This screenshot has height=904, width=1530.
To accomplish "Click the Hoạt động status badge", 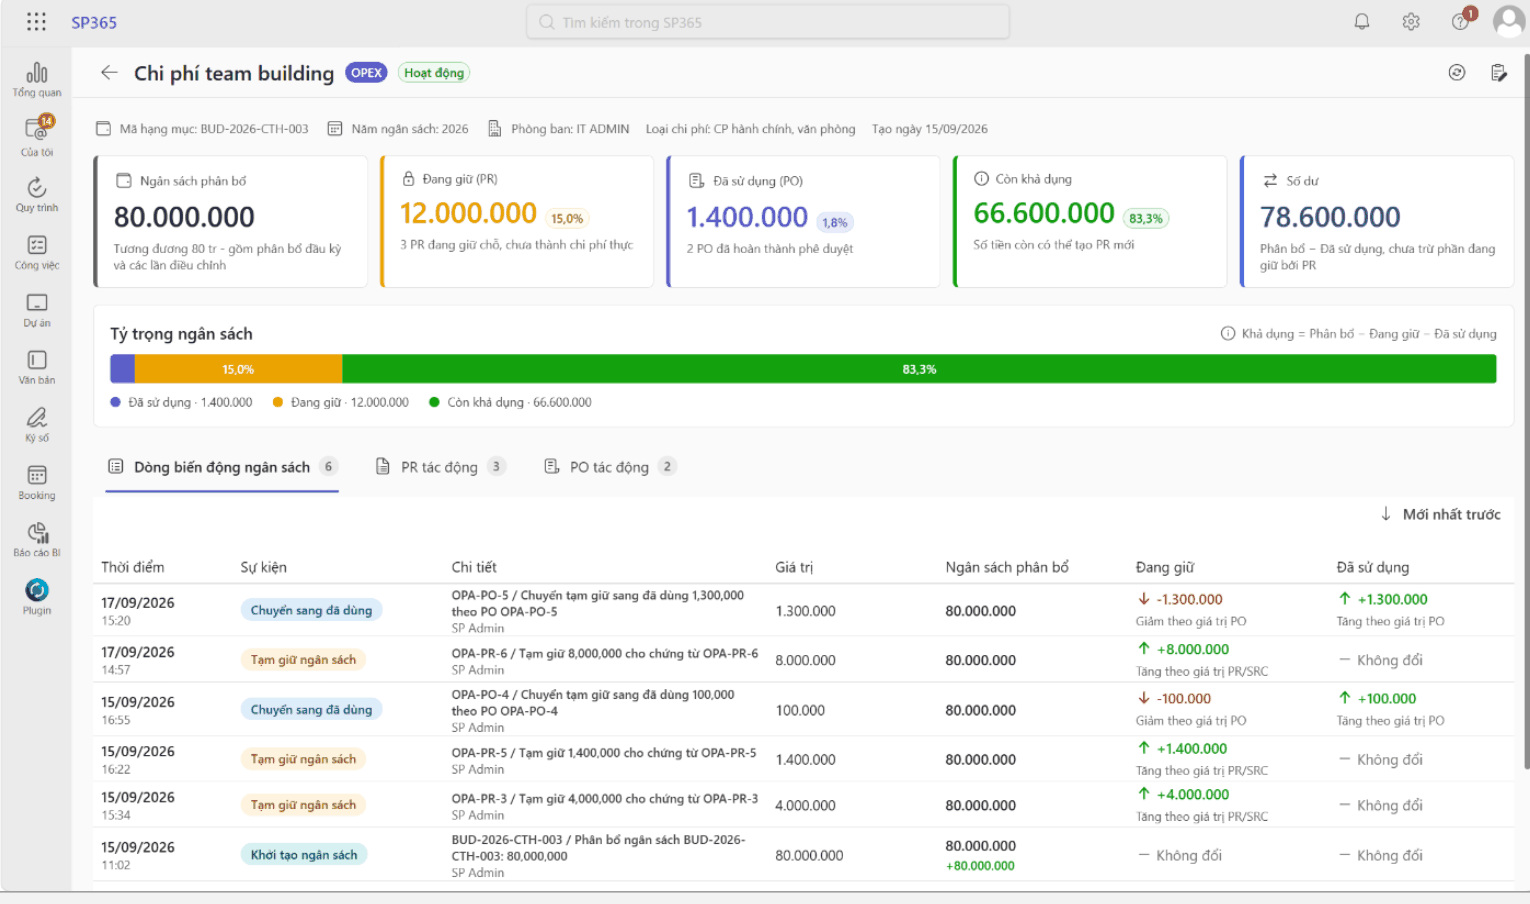I will 434,73.
